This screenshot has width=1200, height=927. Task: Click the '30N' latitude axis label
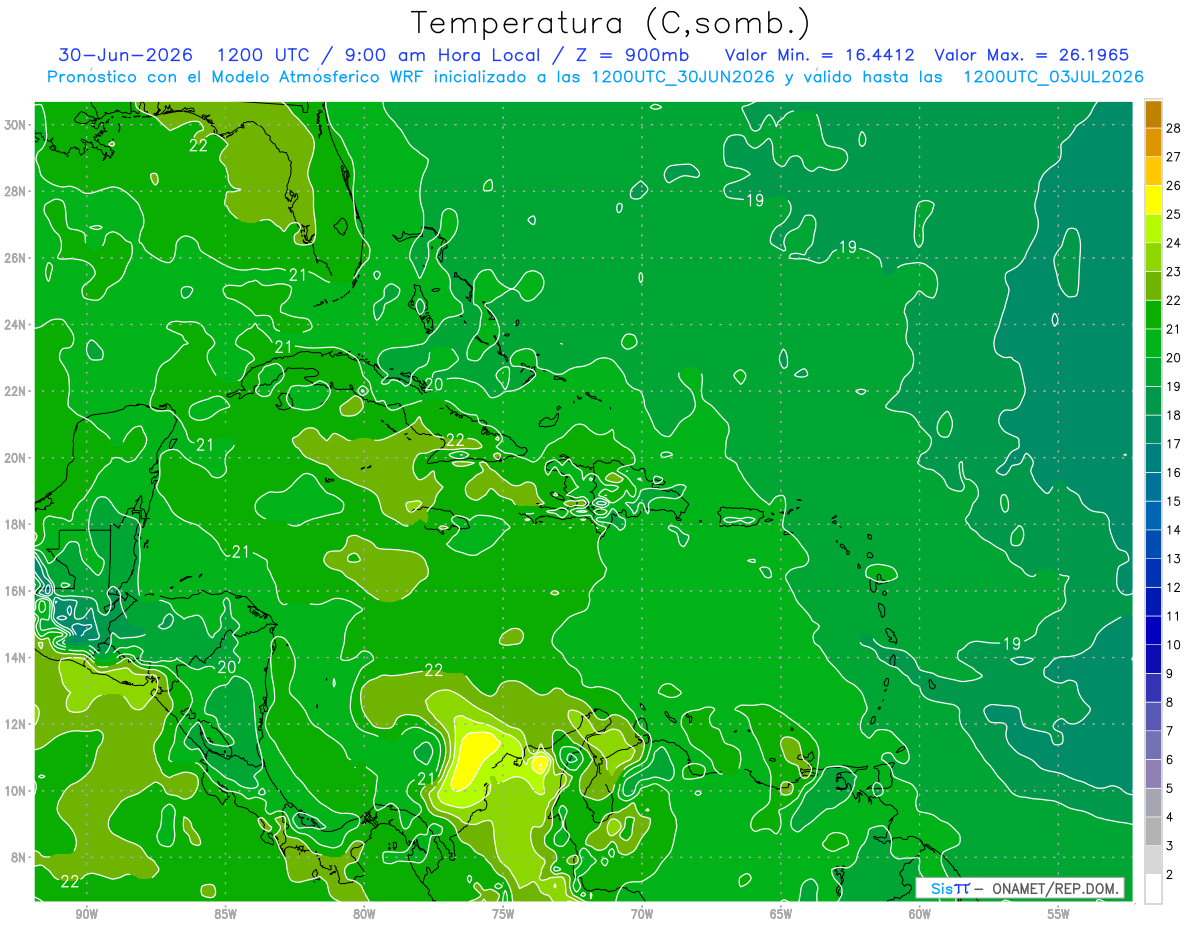pos(16,125)
